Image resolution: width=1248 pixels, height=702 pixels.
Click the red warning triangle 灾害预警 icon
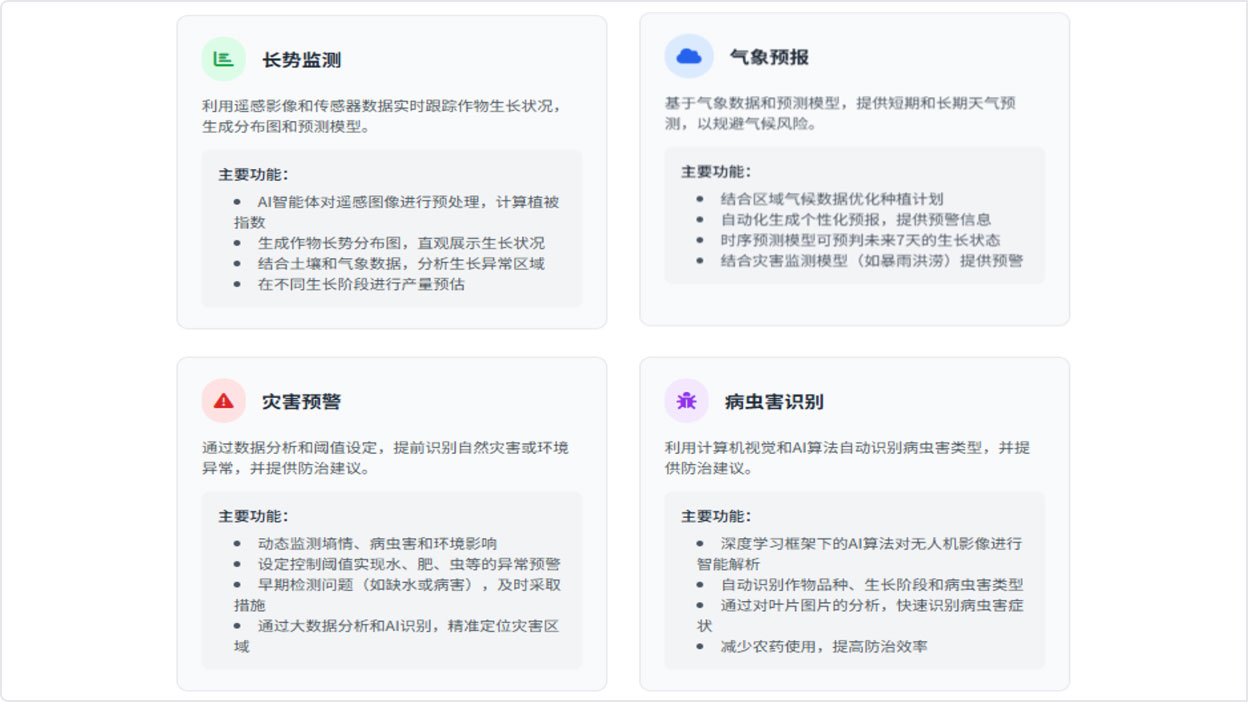tap(223, 401)
